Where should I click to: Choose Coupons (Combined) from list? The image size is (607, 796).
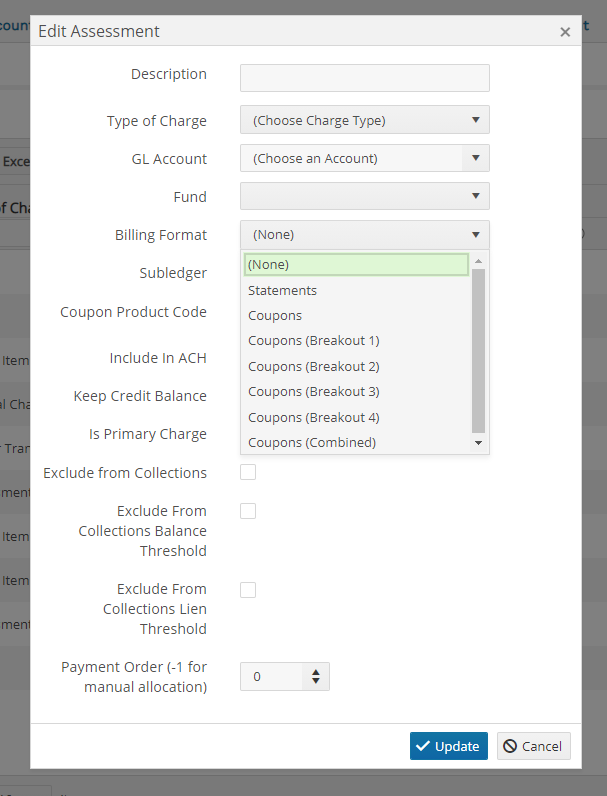[x=356, y=443]
